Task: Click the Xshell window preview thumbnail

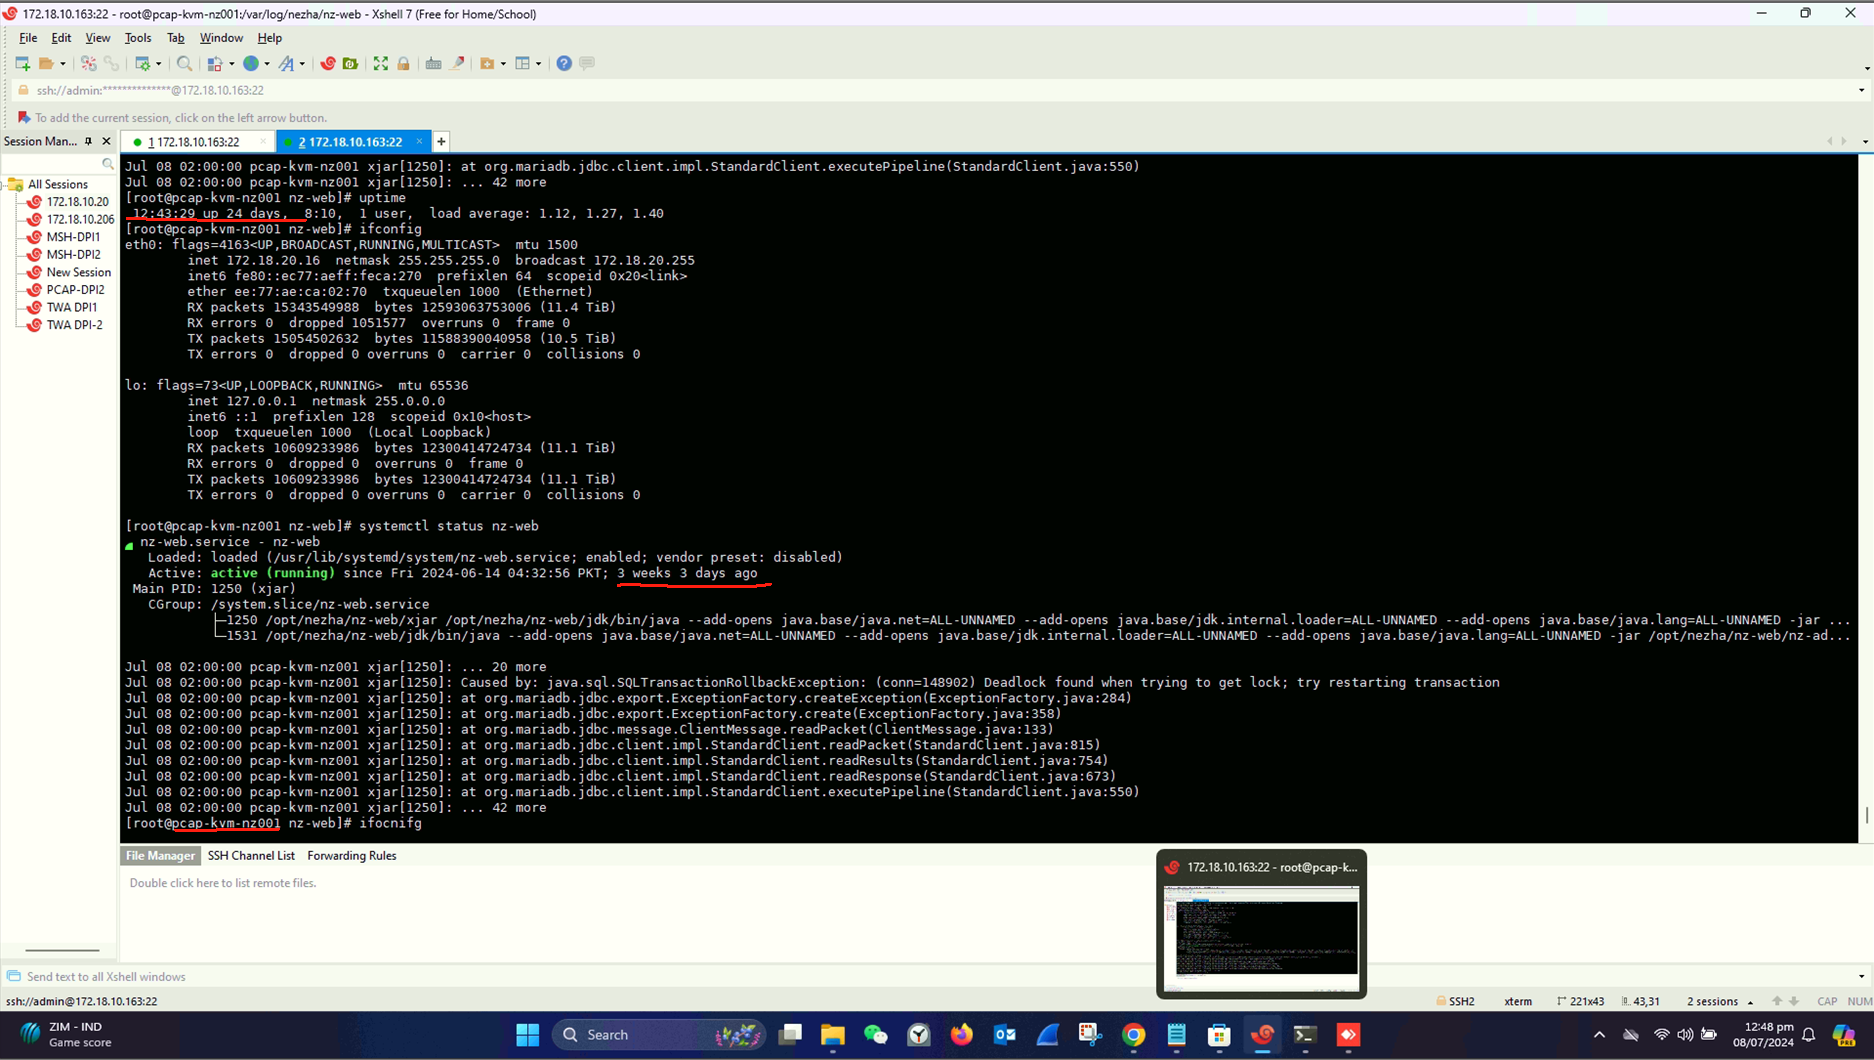Action: pyautogui.click(x=1261, y=936)
